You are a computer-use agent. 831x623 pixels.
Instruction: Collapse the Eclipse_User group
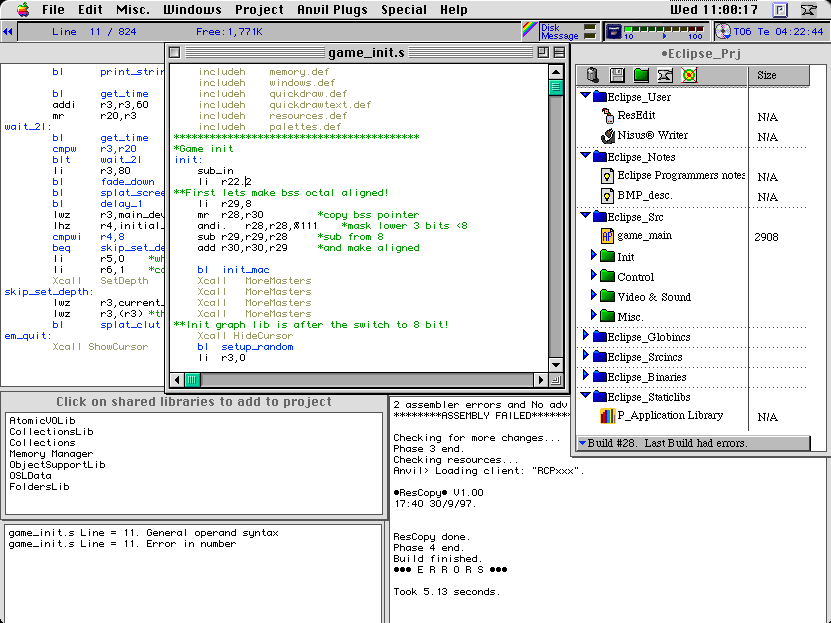tap(586, 97)
